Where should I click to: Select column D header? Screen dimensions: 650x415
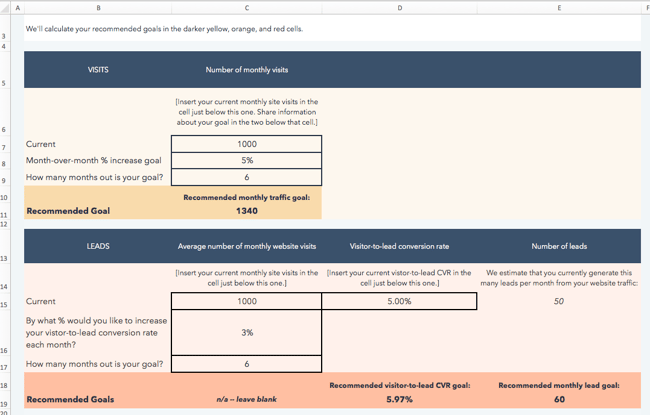pyautogui.click(x=399, y=8)
